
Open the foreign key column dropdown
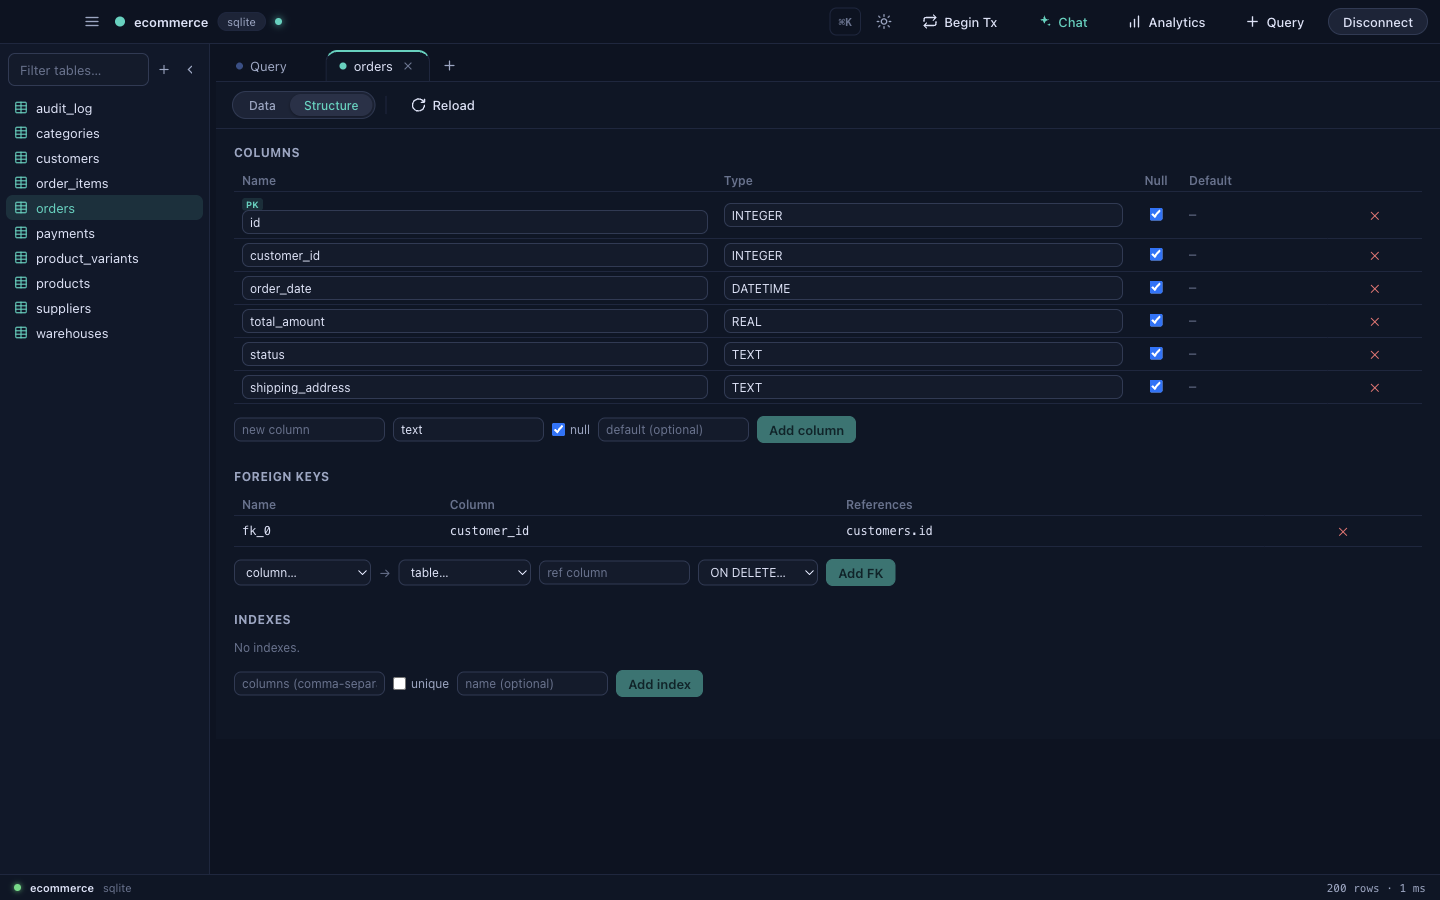(x=302, y=573)
